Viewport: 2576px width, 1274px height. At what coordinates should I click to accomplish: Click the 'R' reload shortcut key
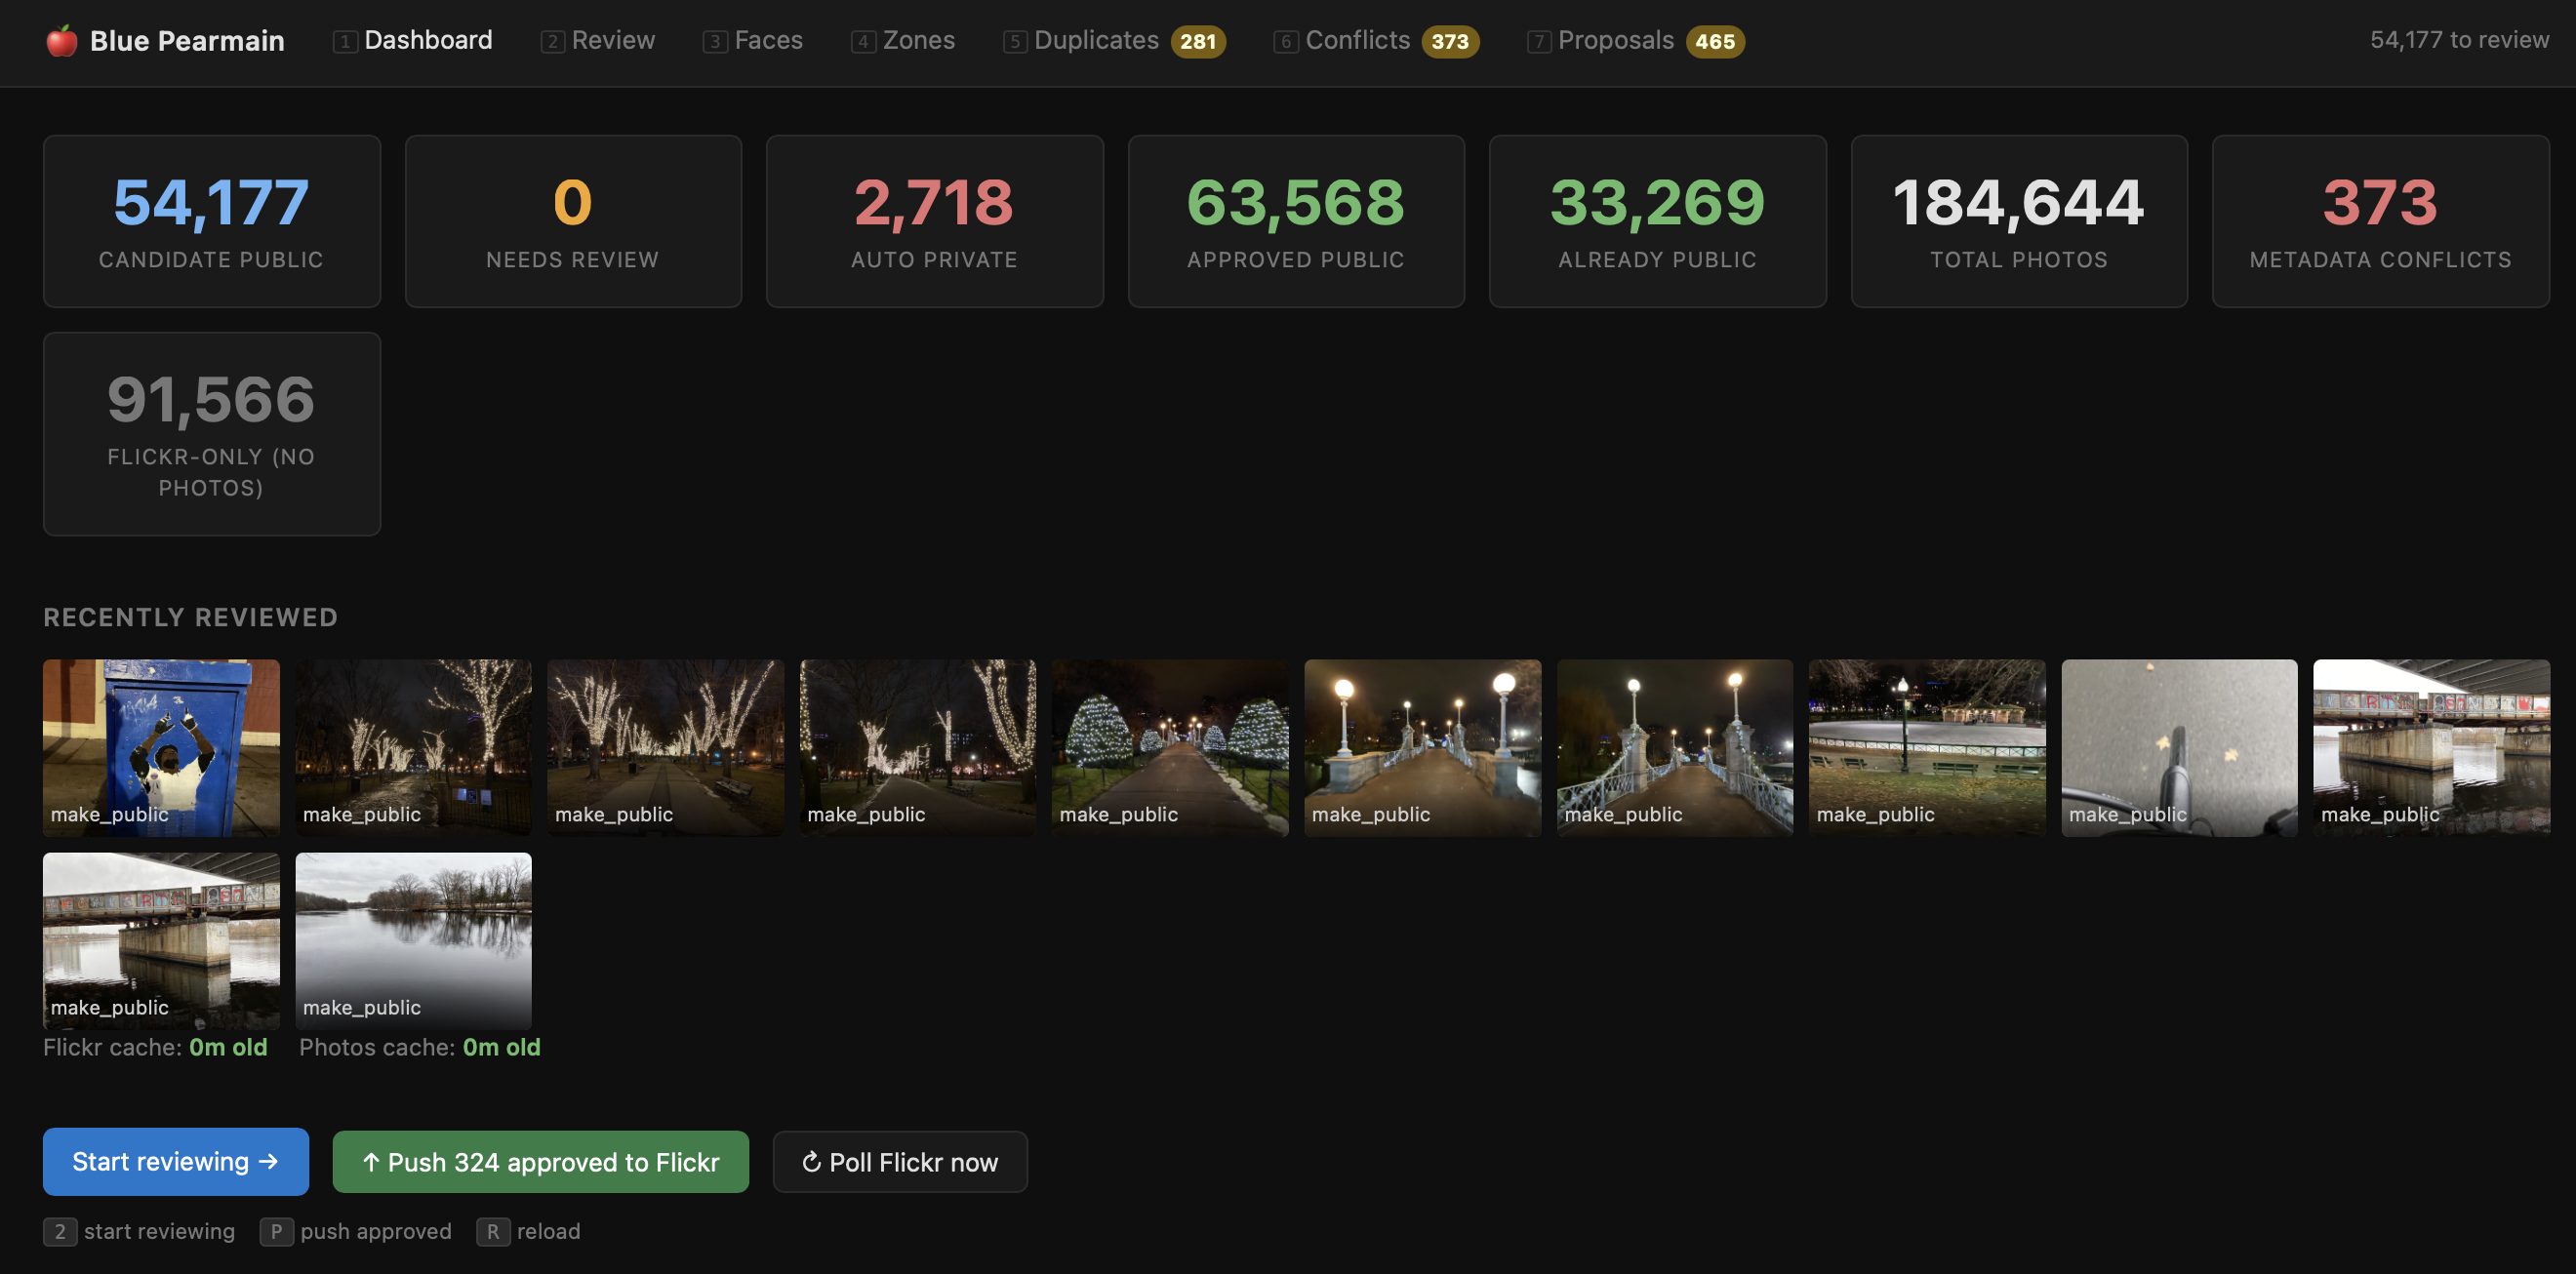coord(493,1231)
